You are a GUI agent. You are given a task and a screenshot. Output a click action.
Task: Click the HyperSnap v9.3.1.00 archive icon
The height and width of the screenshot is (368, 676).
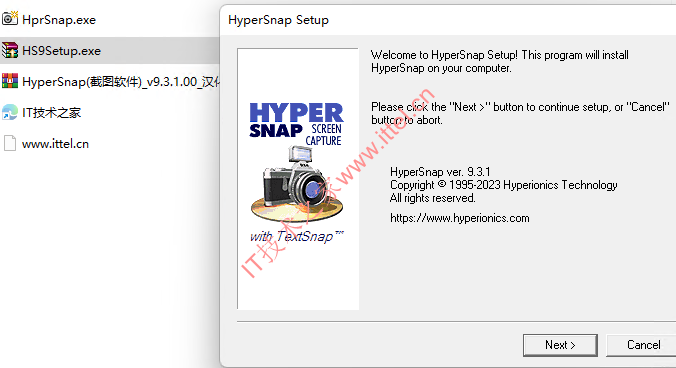10,81
